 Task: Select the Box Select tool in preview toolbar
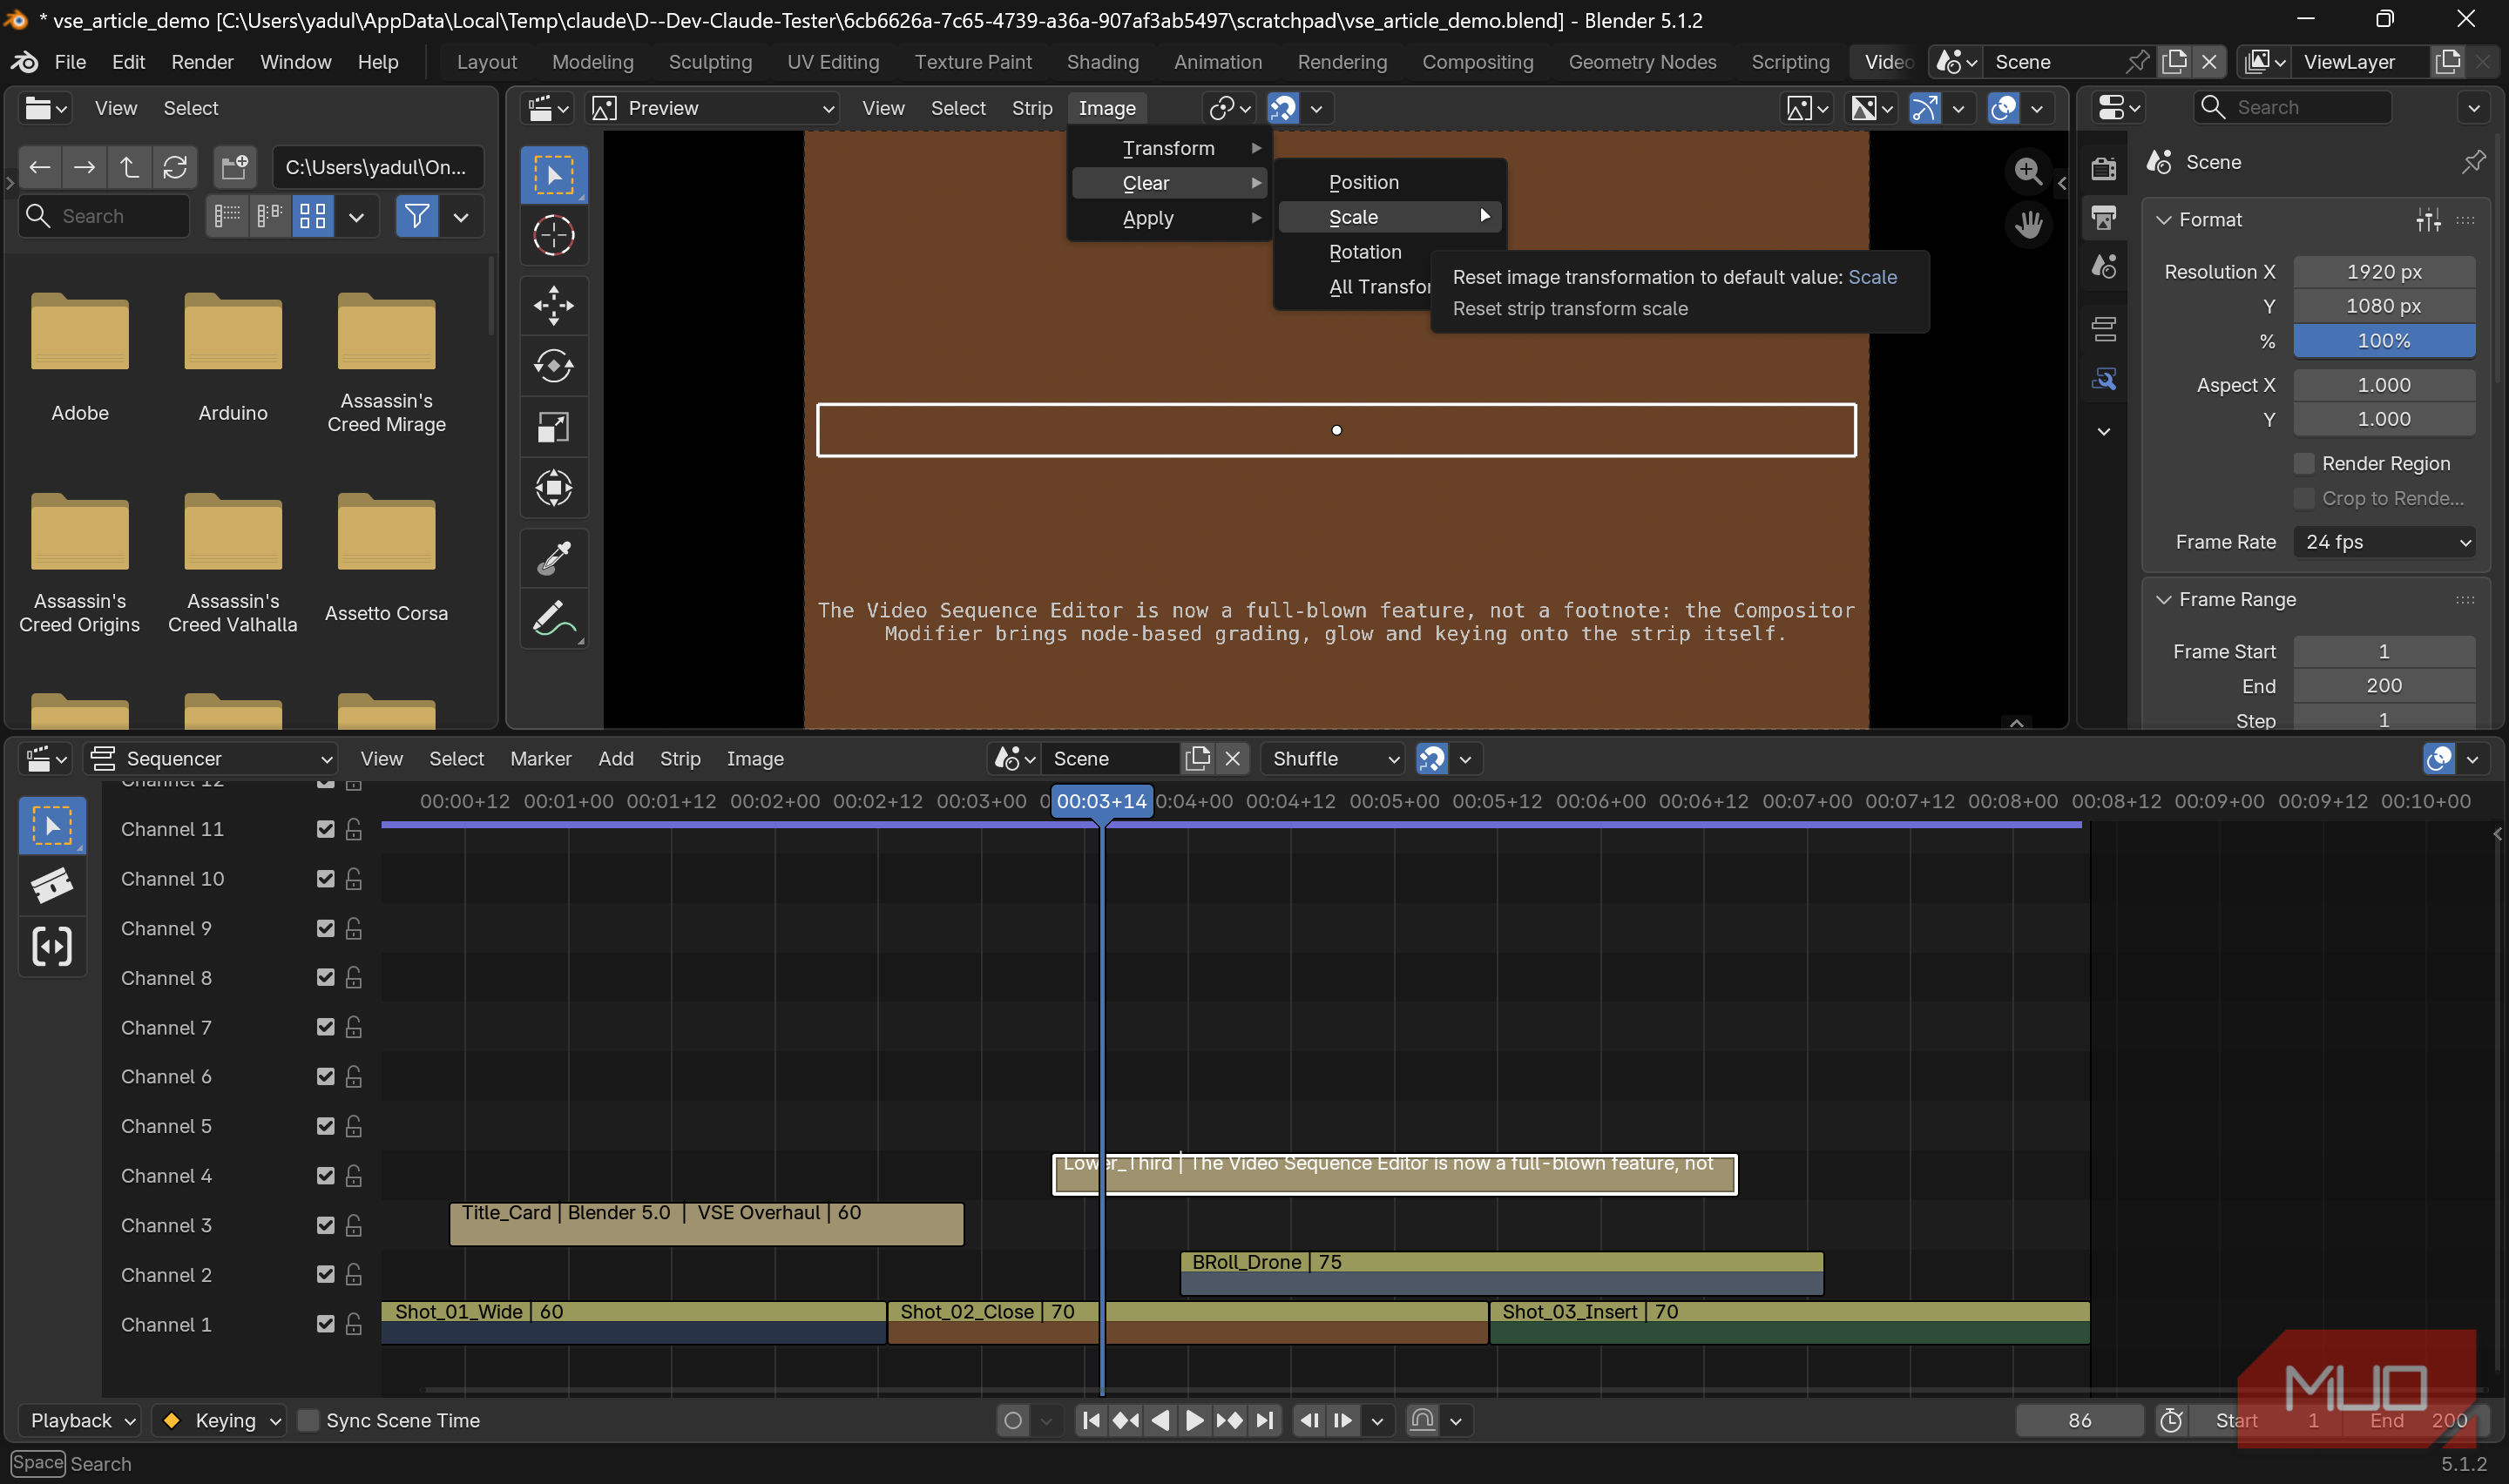tap(553, 175)
